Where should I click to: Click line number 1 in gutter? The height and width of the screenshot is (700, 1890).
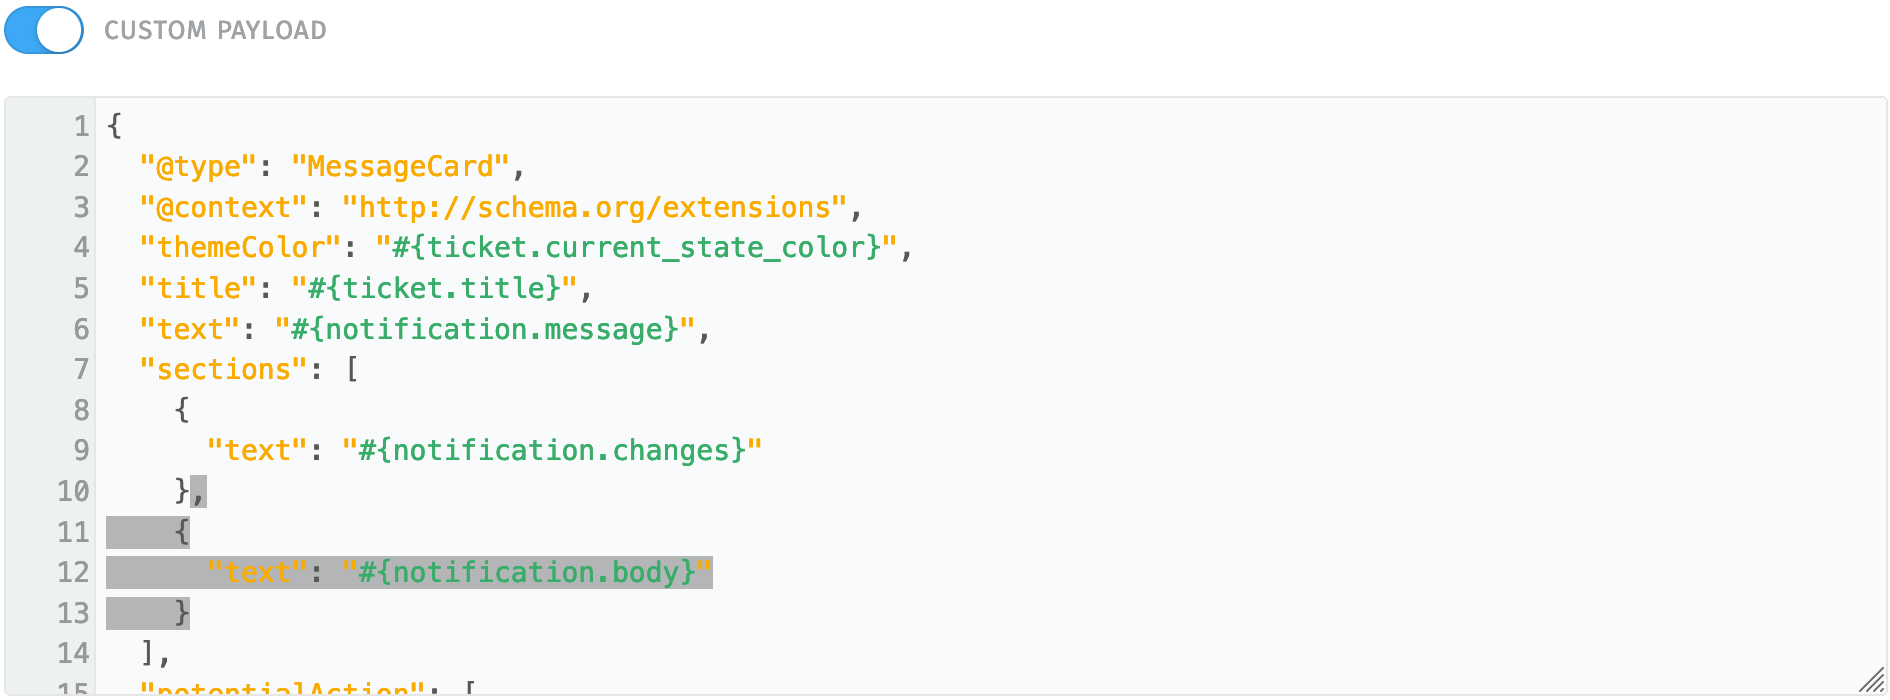[x=81, y=126]
